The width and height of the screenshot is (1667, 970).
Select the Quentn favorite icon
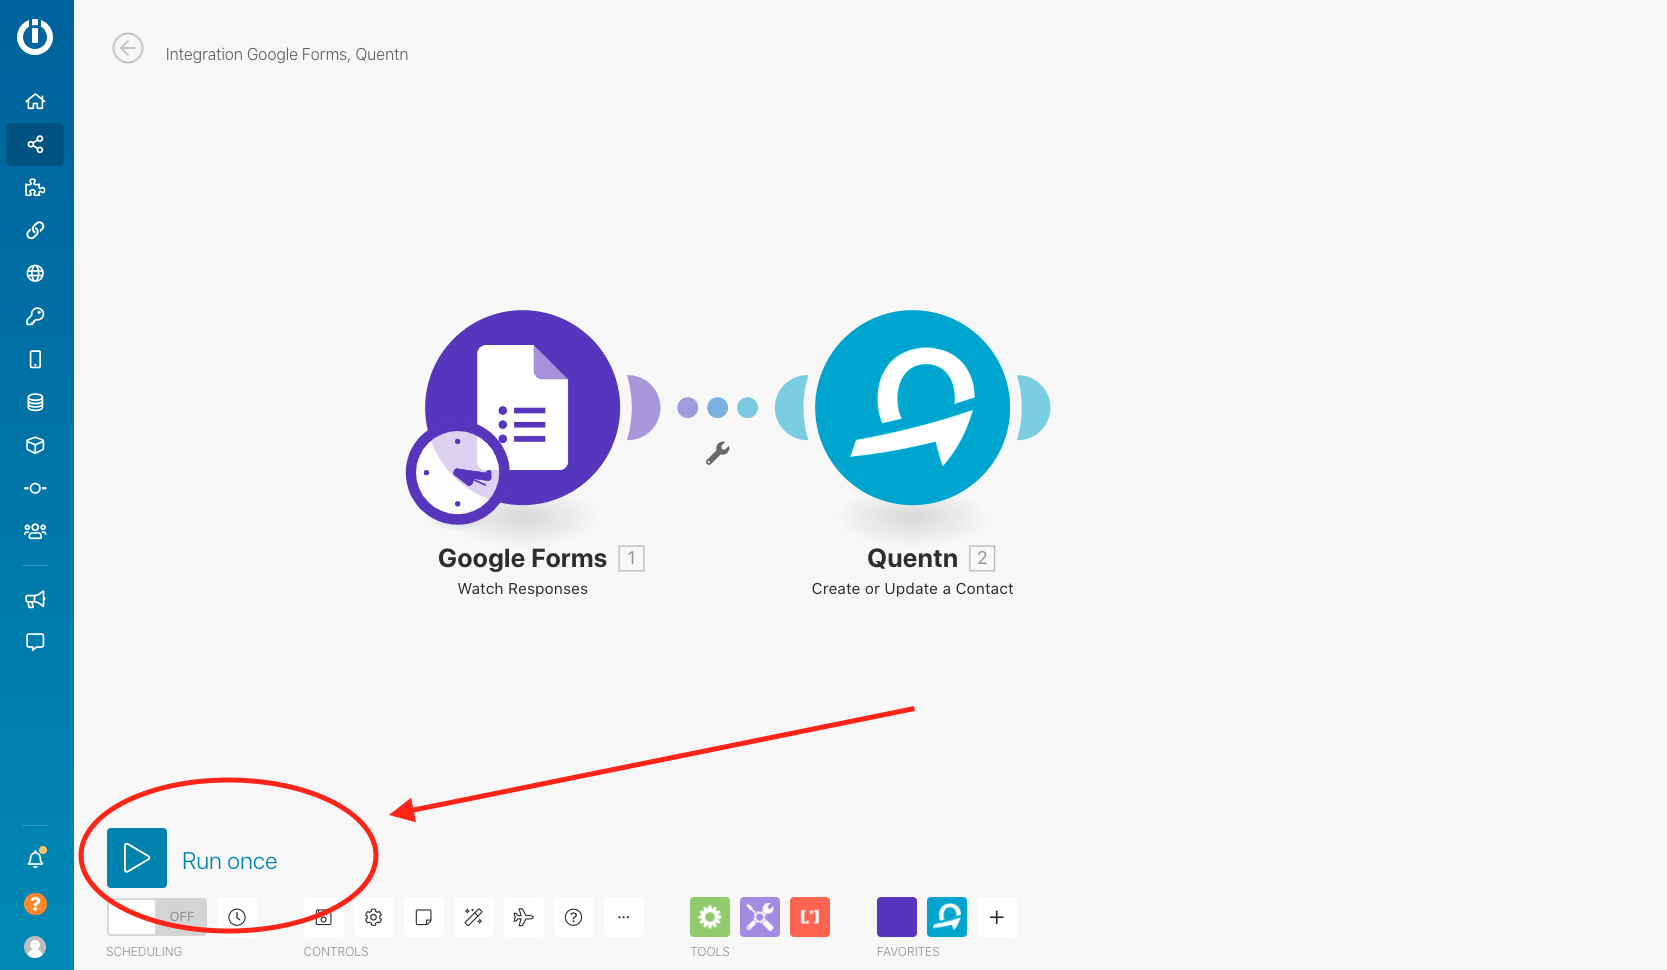(947, 917)
